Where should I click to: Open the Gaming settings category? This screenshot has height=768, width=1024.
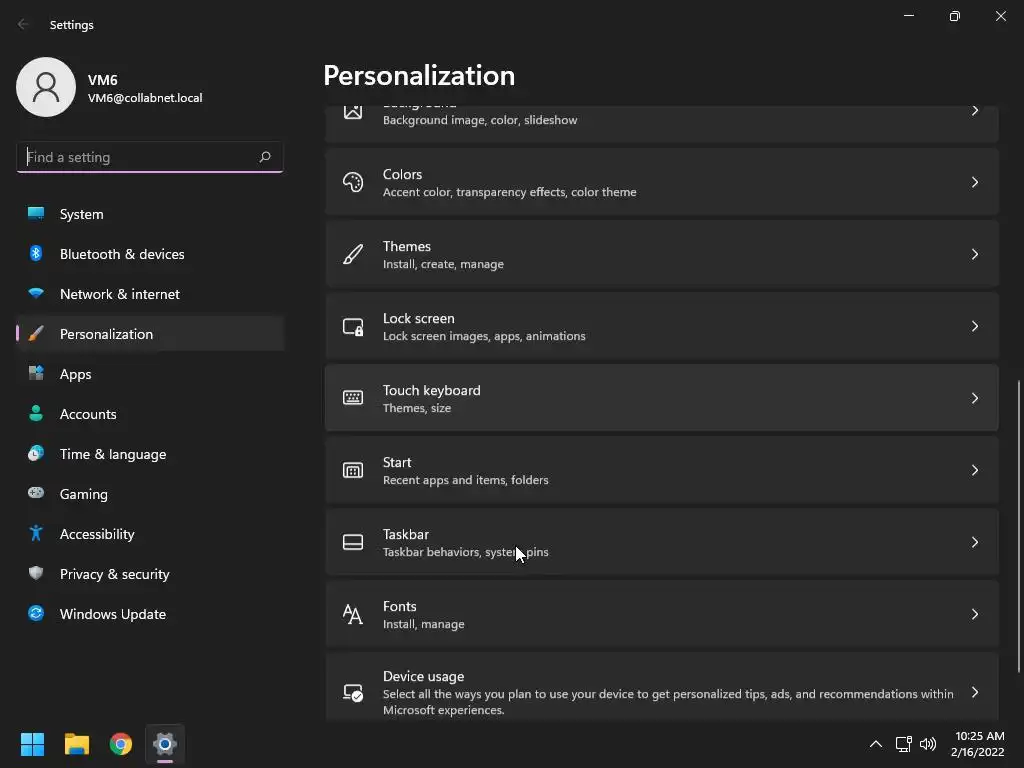(83, 494)
